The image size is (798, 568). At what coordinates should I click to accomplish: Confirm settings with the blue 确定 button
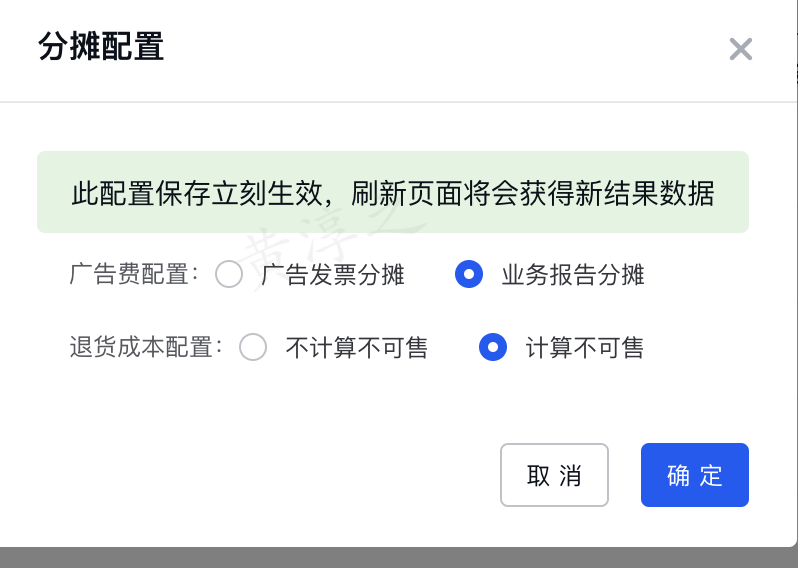point(695,475)
